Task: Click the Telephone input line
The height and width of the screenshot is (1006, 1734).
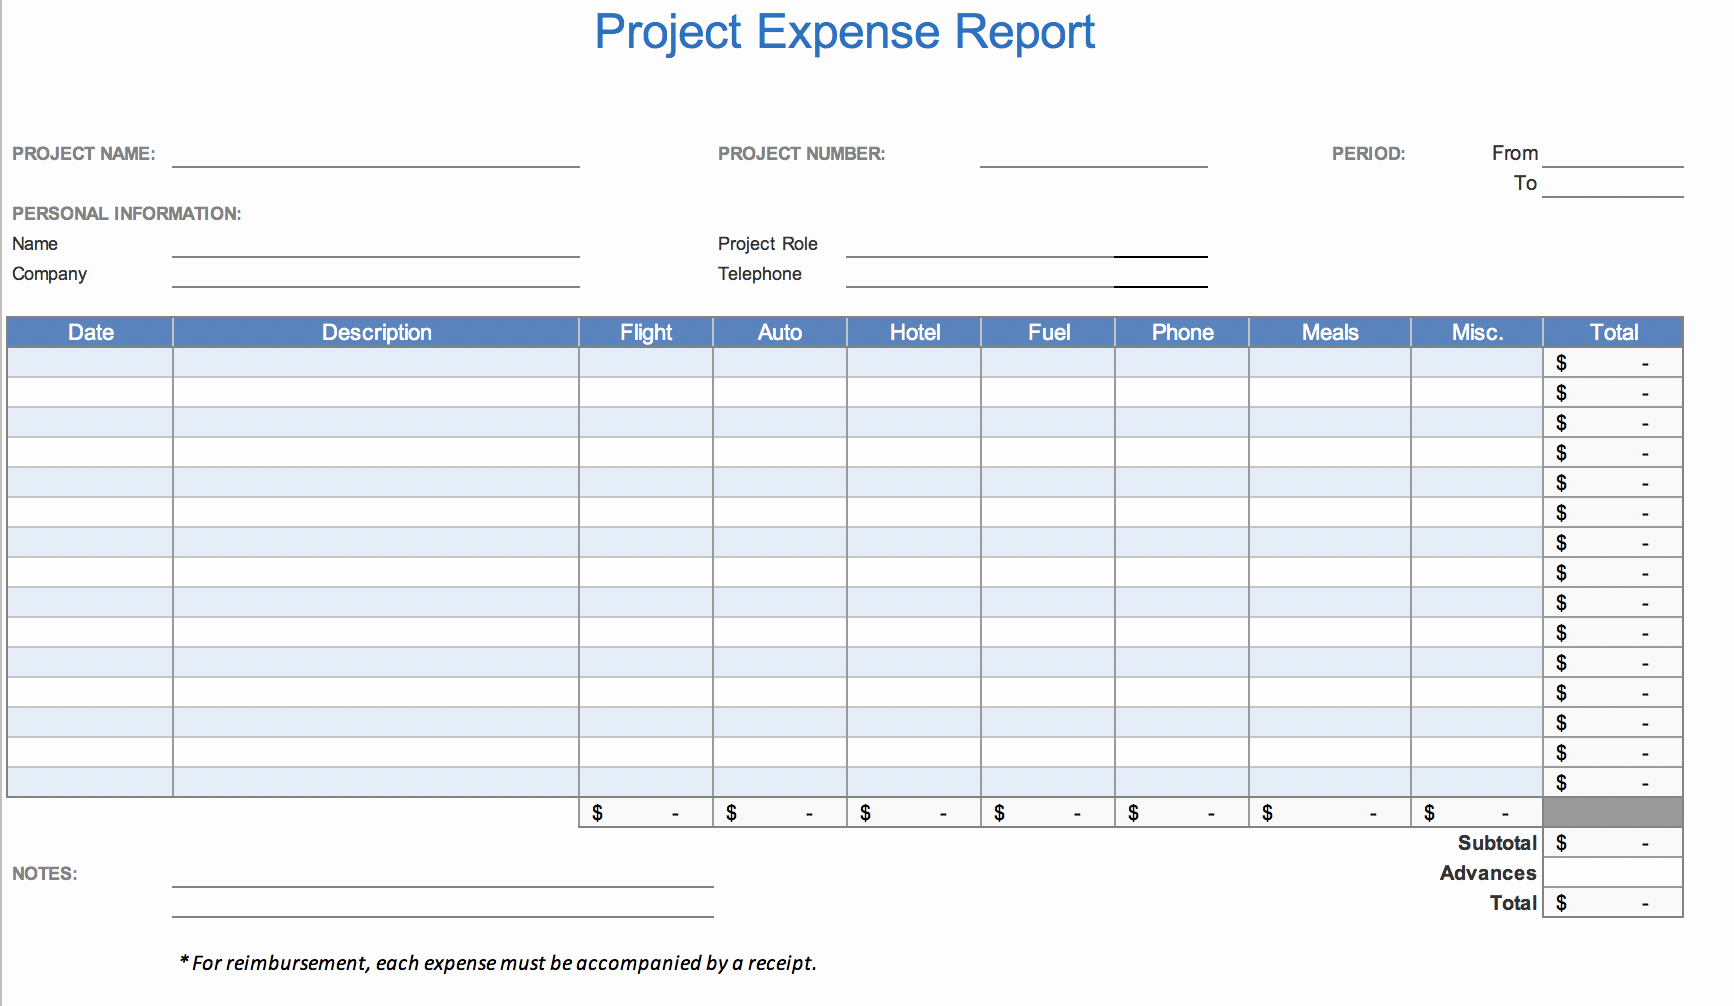Action: 1027,274
